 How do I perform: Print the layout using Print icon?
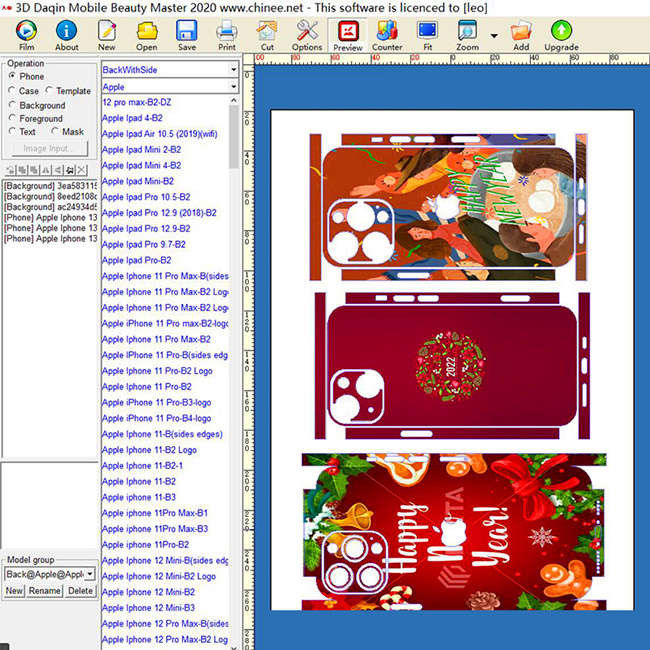(227, 34)
